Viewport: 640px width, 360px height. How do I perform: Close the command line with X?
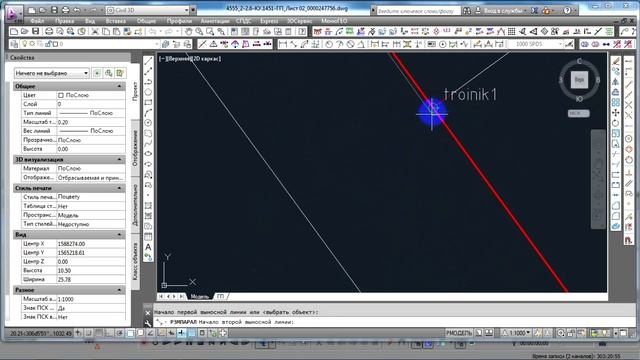[148, 313]
